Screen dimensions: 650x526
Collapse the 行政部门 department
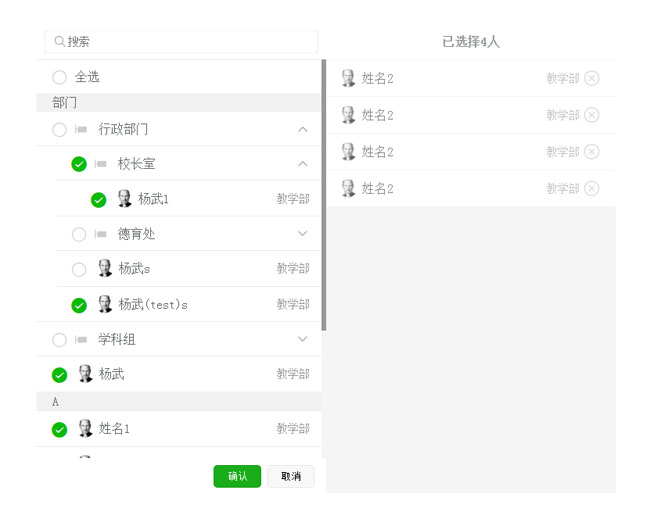pyautogui.click(x=303, y=130)
